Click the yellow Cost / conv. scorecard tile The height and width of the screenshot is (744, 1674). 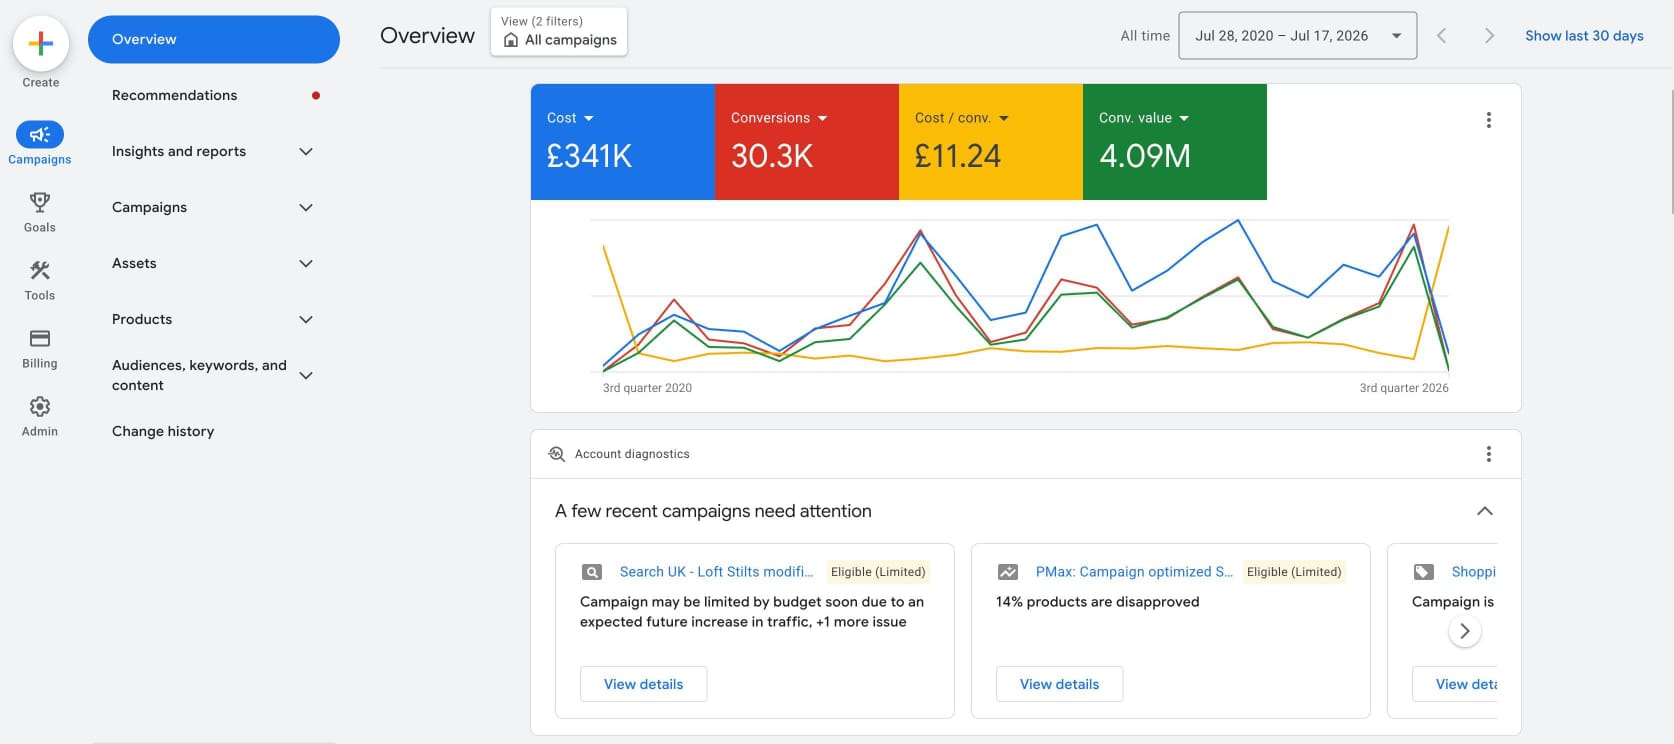991,142
